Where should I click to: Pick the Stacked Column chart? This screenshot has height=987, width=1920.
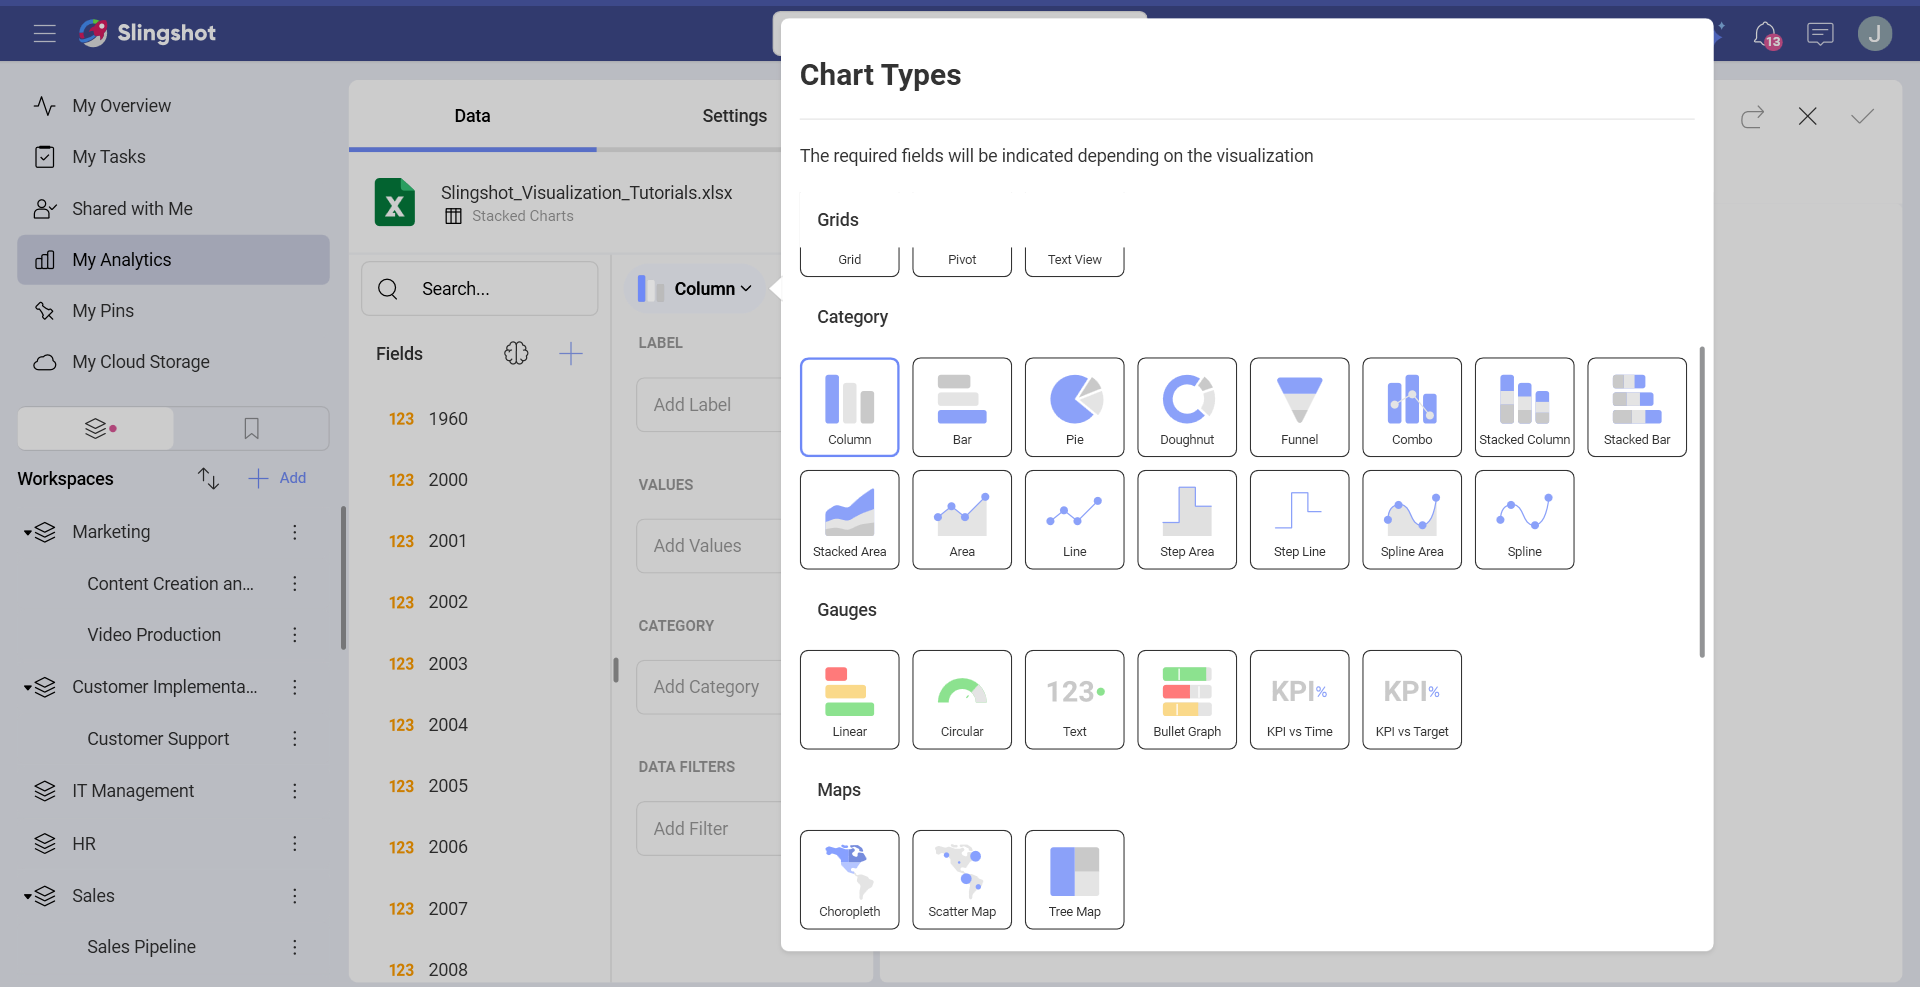(1524, 407)
